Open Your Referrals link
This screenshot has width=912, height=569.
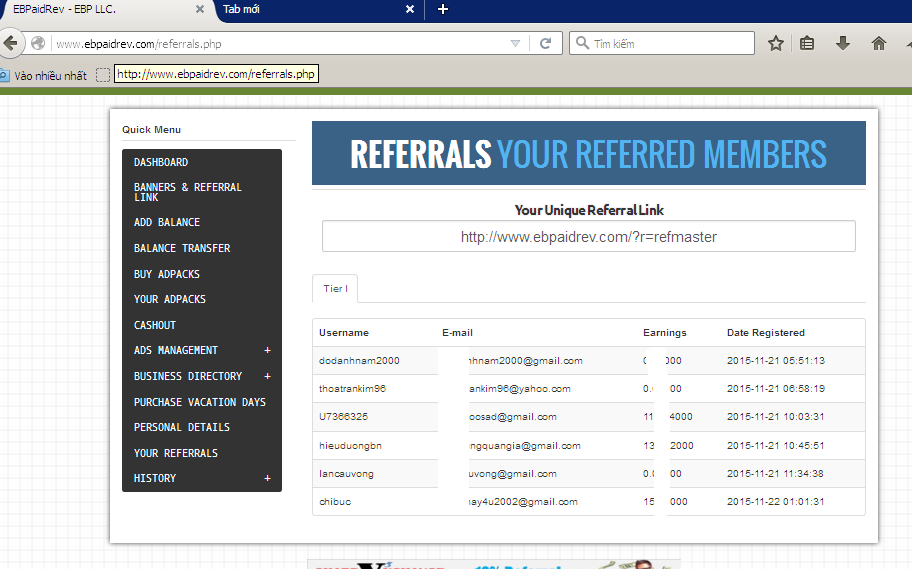tap(176, 453)
